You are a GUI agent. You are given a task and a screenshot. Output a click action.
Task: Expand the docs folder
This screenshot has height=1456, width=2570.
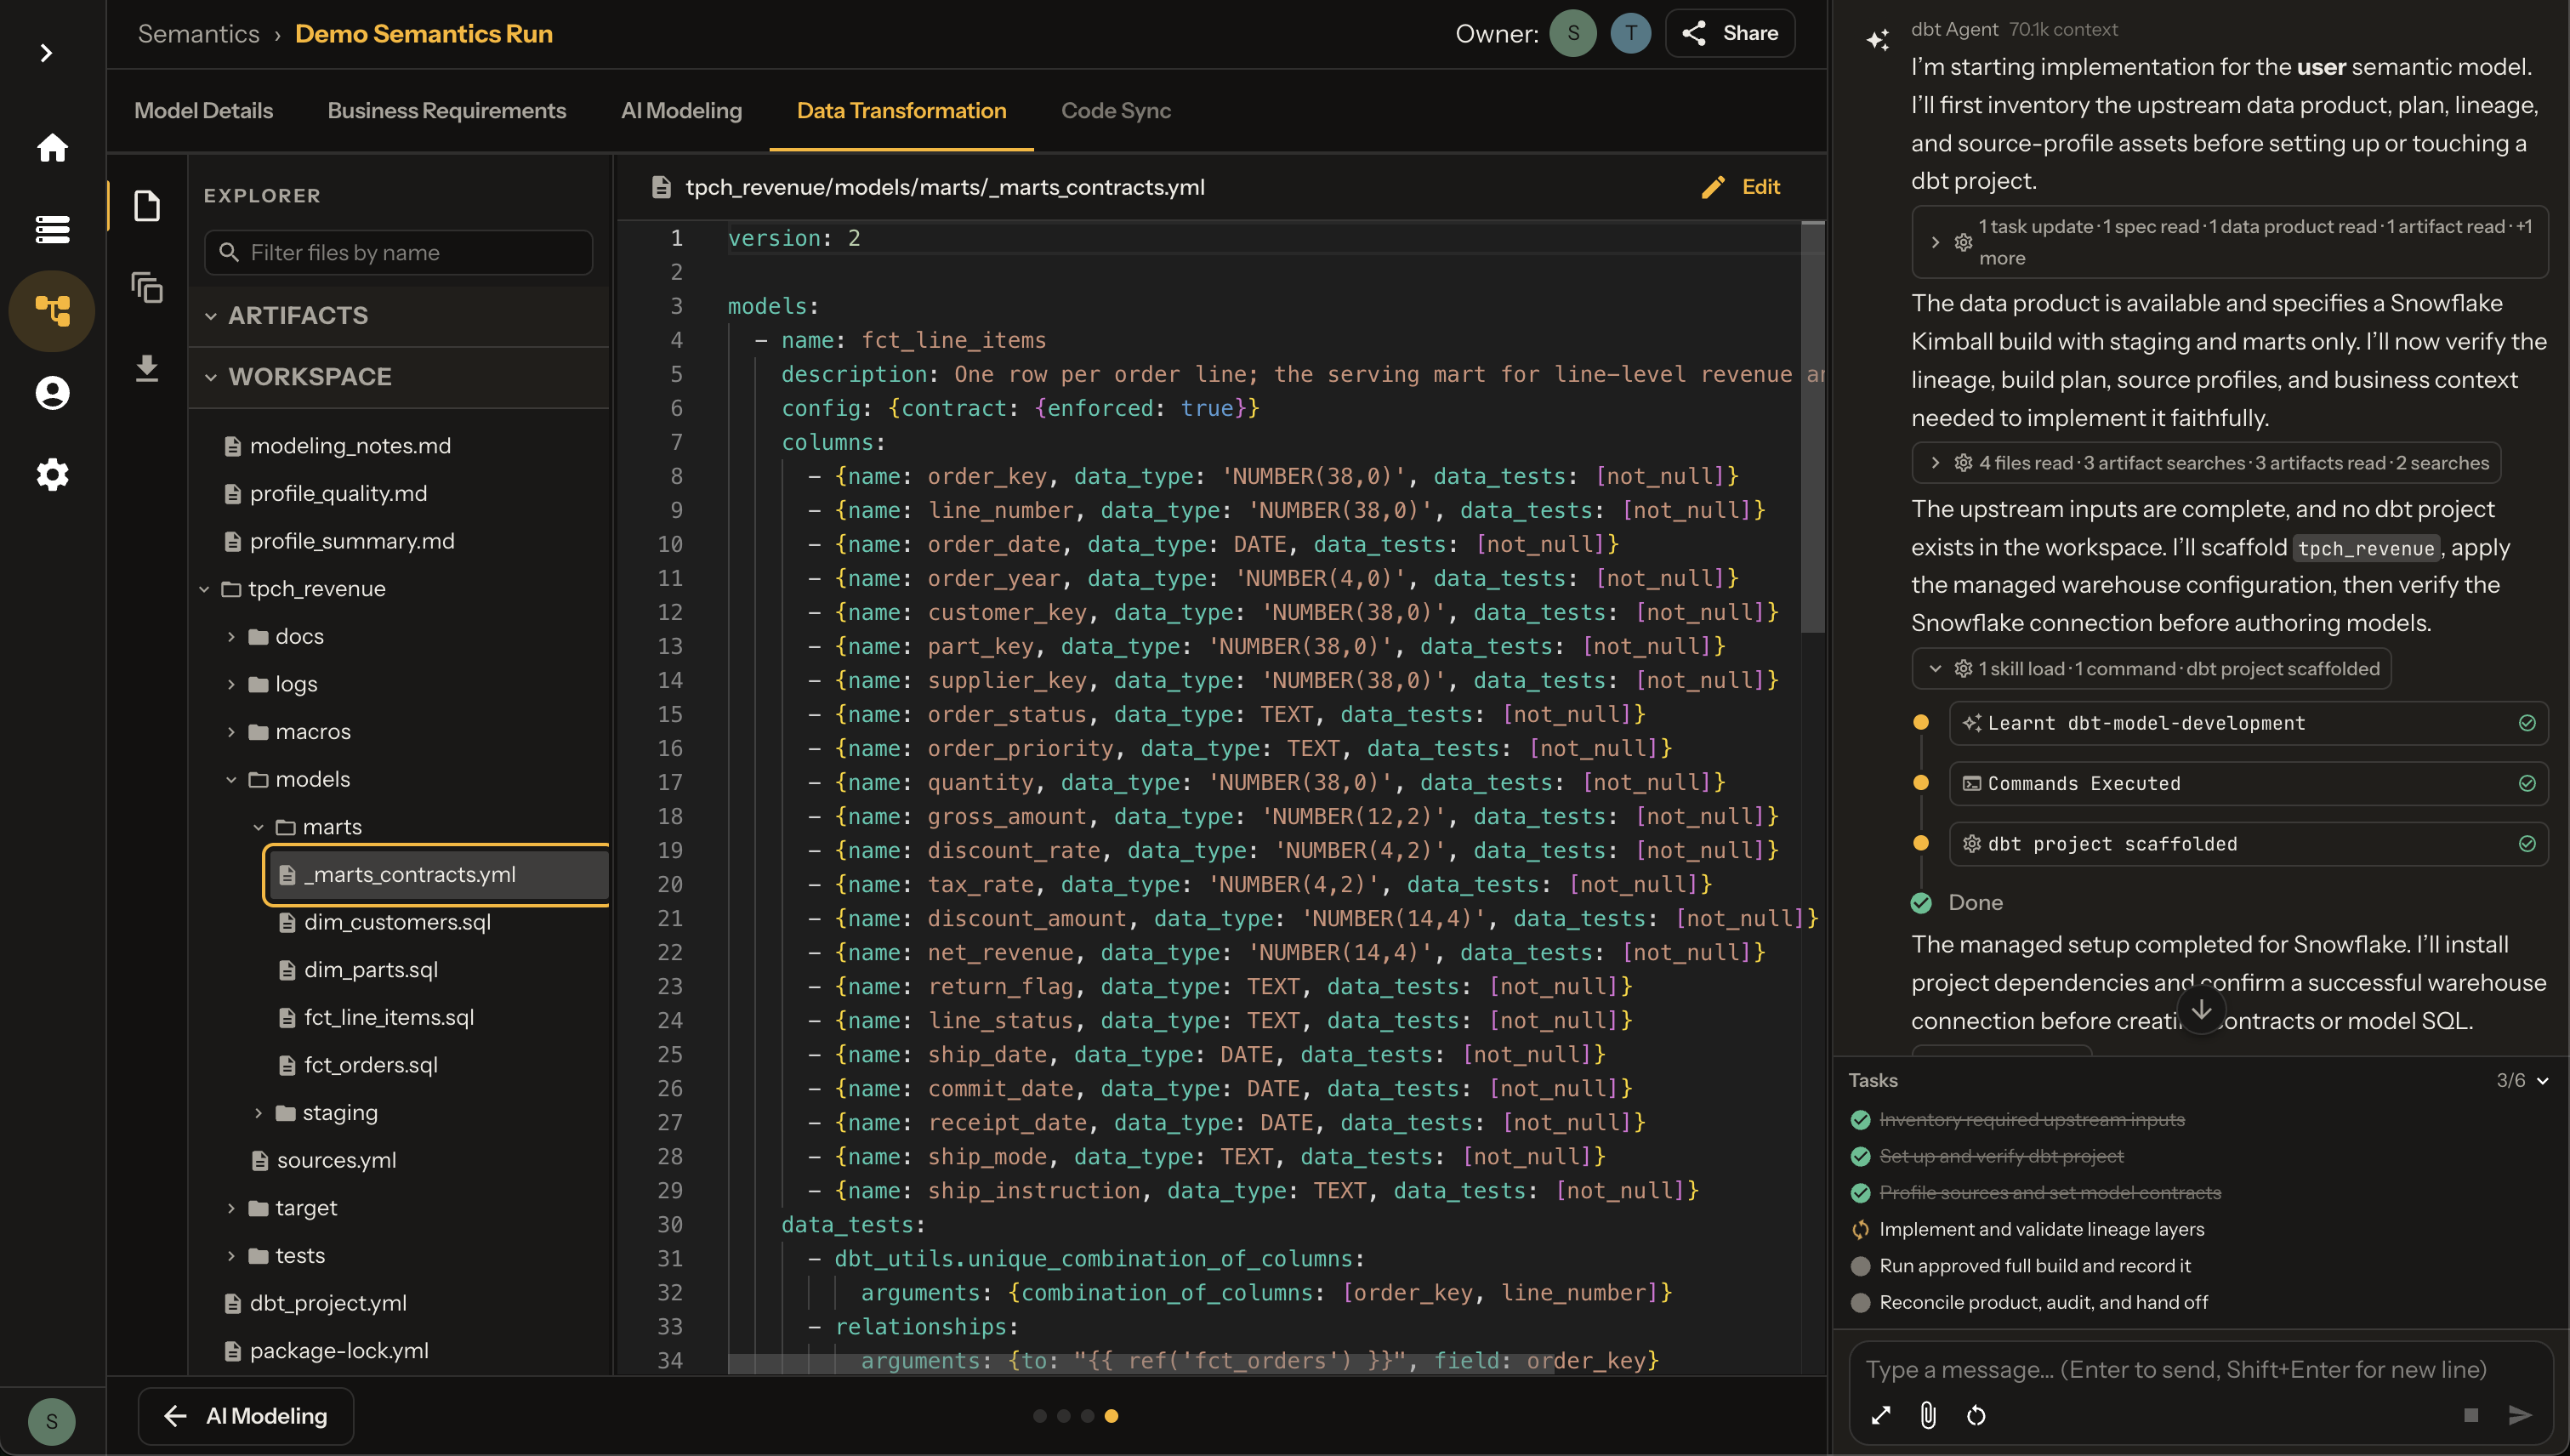(x=231, y=636)
